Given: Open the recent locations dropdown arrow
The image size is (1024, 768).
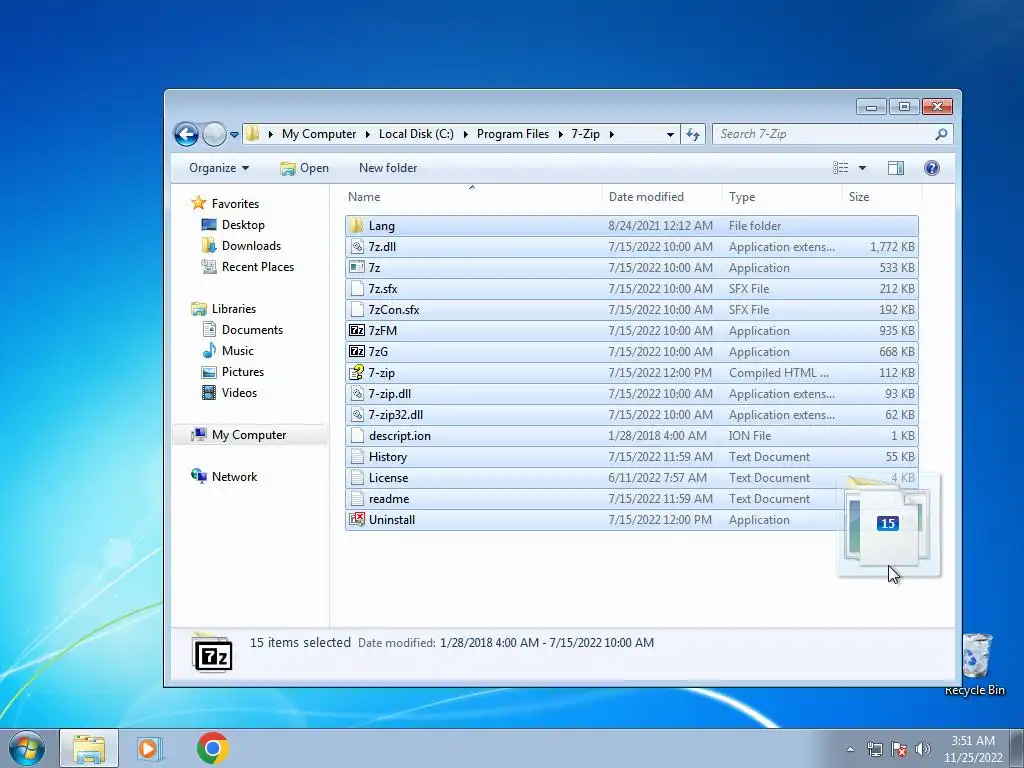Looking at the screenshot, I should (x=234, y=135).
